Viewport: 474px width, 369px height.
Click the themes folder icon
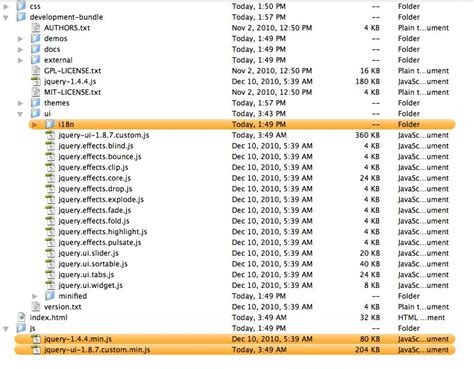(x=35, y=102)
